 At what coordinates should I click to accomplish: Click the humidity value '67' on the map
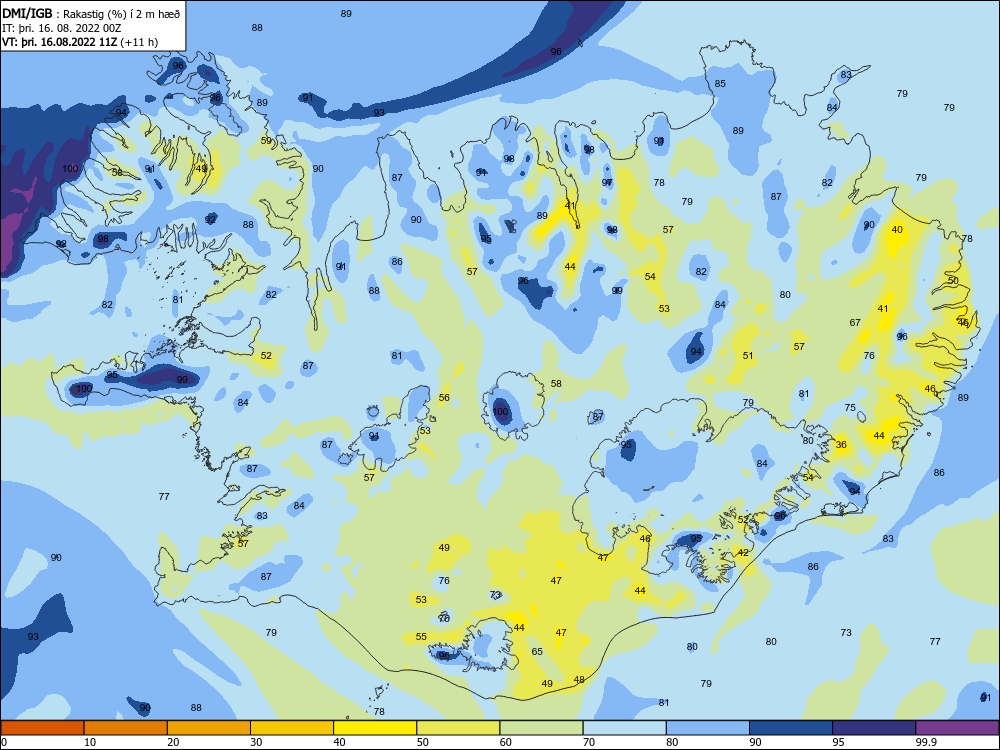click(855, 323)
